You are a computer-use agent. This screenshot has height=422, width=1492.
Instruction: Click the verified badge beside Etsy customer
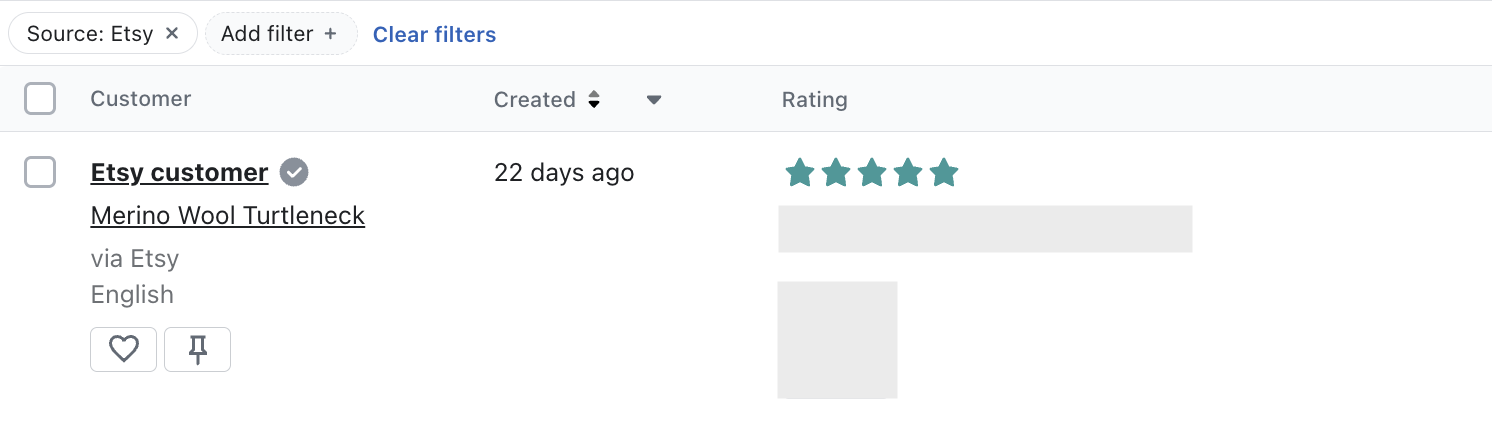pyautogui.click(x=294, y=173)
